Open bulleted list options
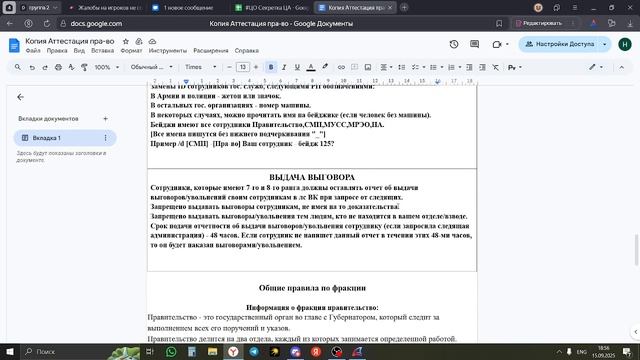The height and width of the screenshot is (360, 640). [436, 67]
